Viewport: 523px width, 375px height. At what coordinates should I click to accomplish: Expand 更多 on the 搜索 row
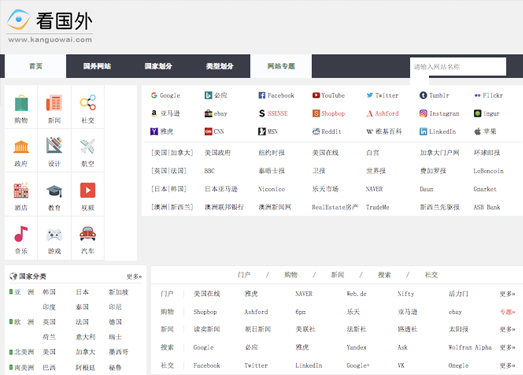507,347
